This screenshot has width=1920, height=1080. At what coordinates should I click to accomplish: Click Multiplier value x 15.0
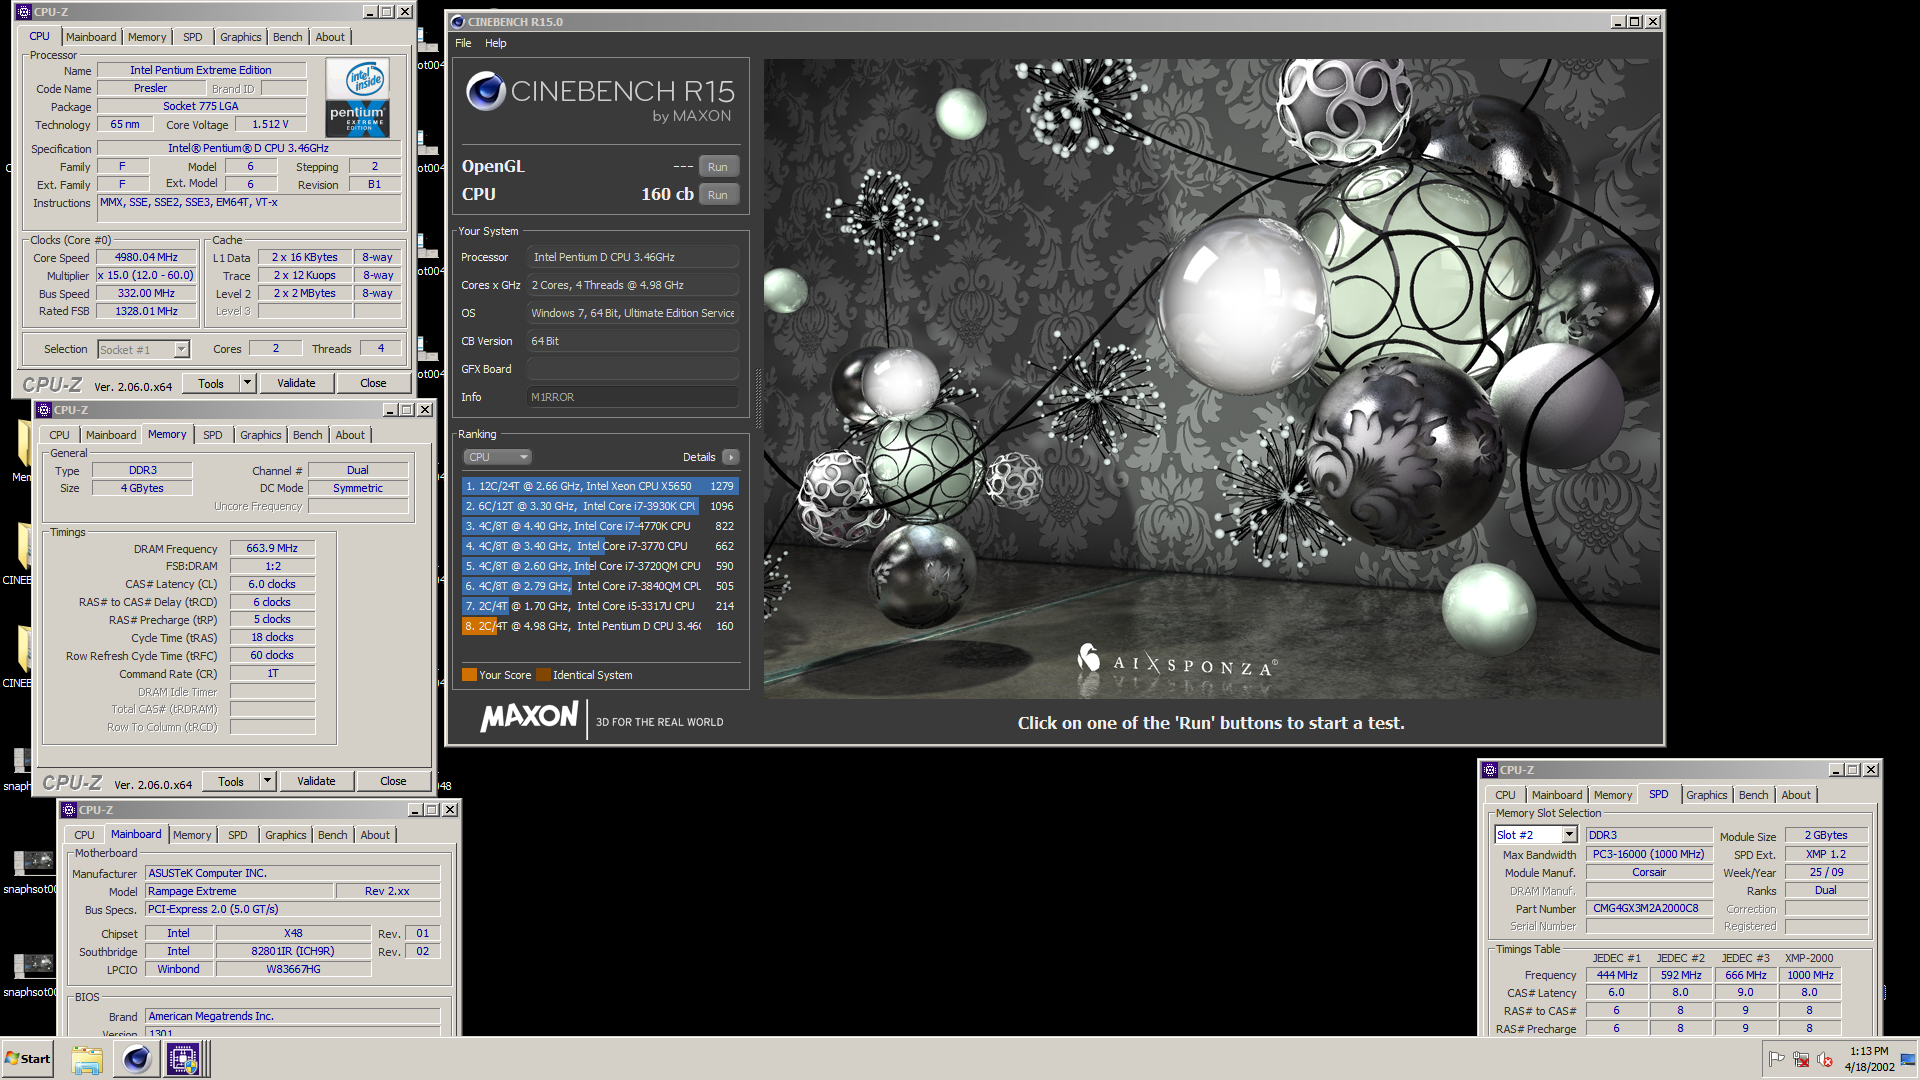pos(146,275)
